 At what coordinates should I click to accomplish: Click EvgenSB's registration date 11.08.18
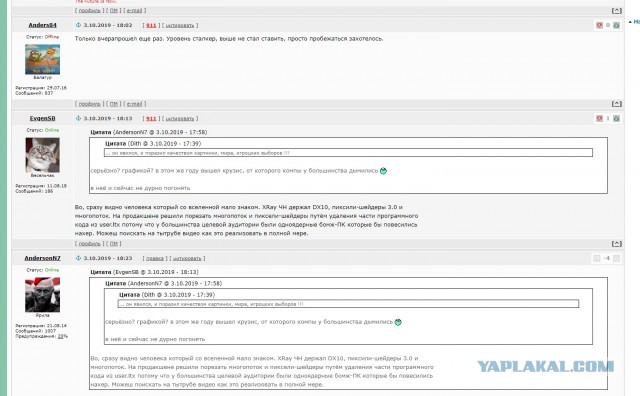pyautogui.click(x=58, y=186)
